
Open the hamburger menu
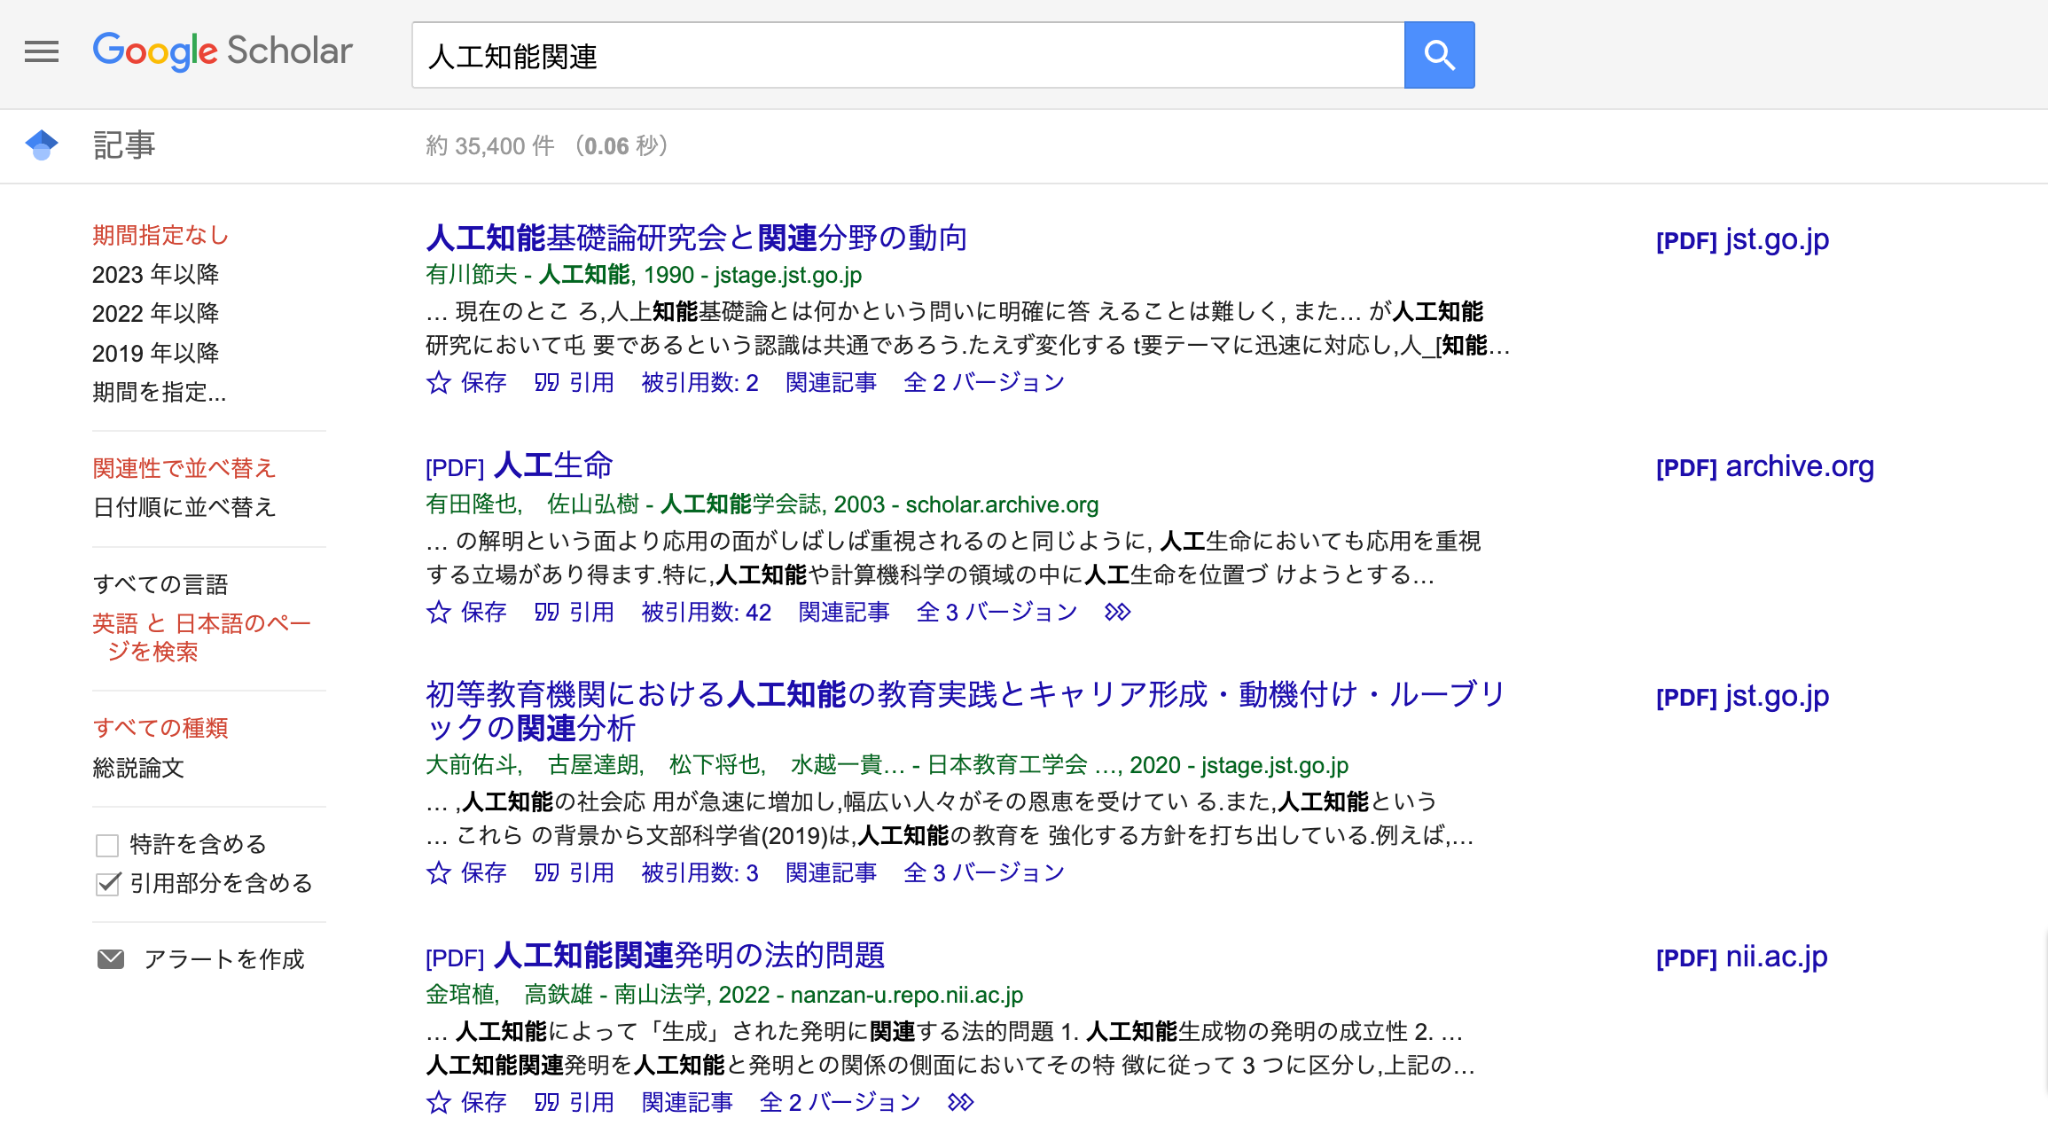[41, 51]
